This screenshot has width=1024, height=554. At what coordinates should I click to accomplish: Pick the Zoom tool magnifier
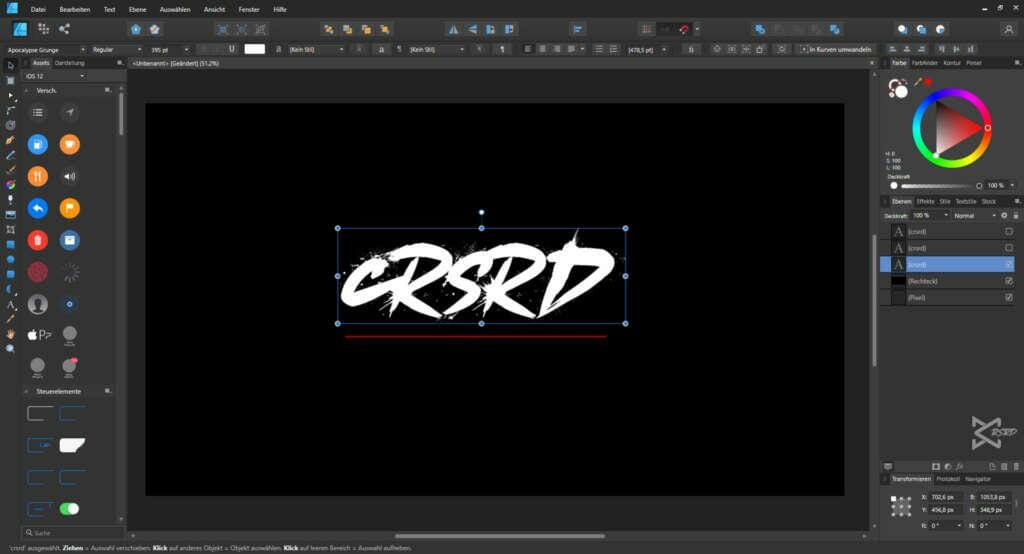pyautogui.click(x=11, y=349)
